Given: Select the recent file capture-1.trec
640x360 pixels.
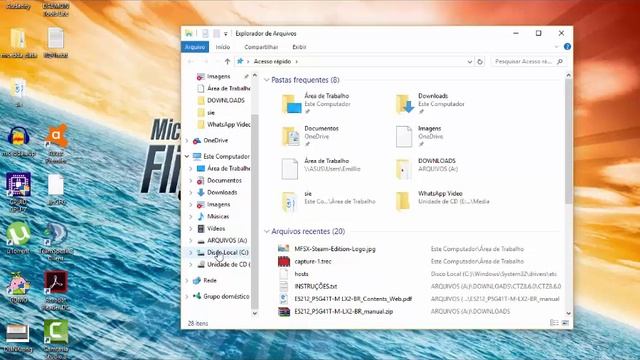Looking at the screenshot, I should point(313,261).
